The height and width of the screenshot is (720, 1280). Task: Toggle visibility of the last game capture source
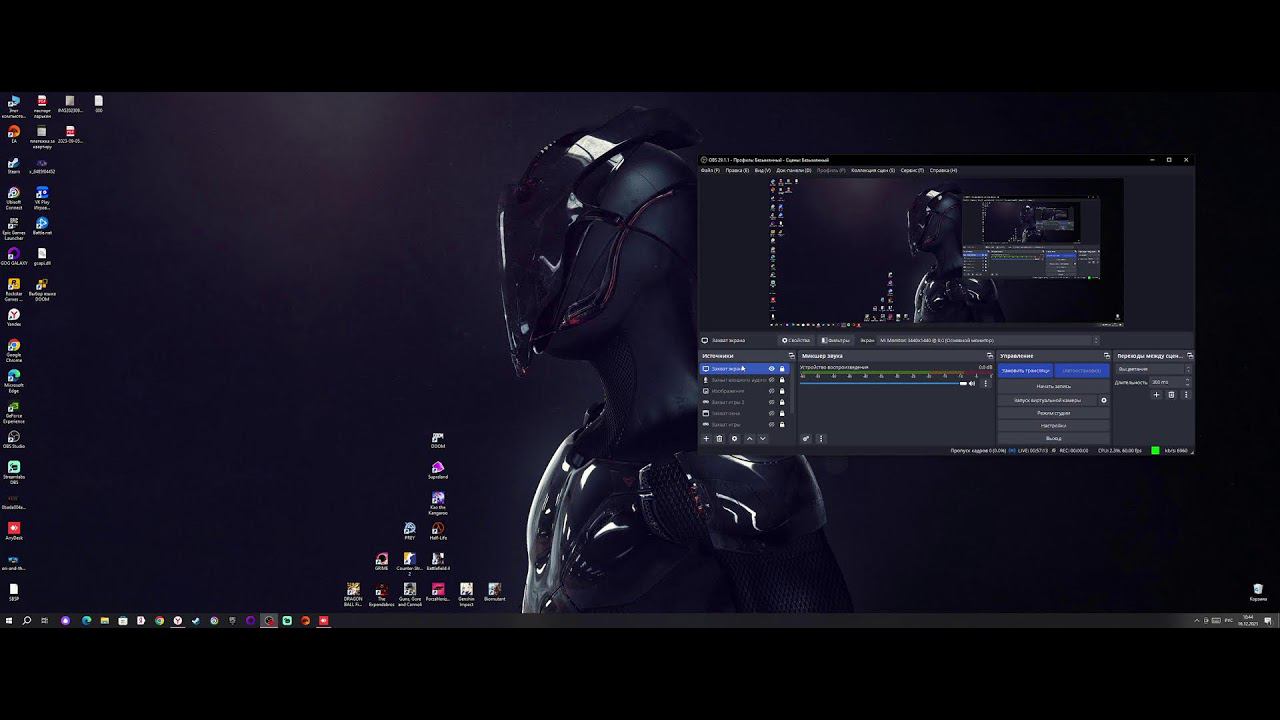771,425
